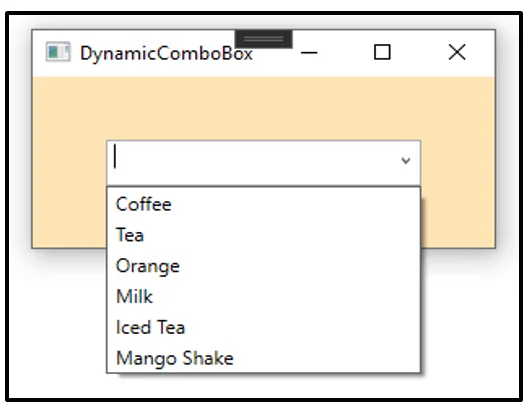This screenshot has height=408, width=532.
Task: Select the Milk entry
Action: click(x=264, y=297)
